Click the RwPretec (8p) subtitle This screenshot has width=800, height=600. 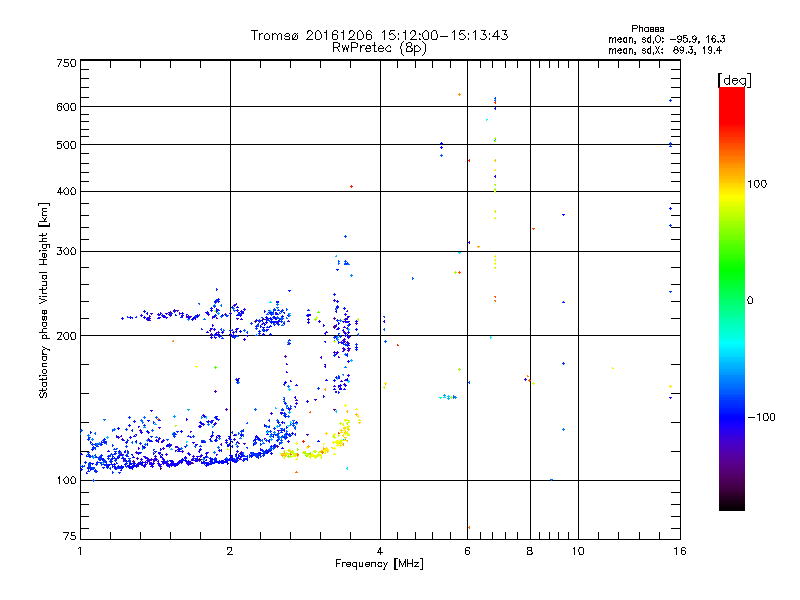(379, 47)
